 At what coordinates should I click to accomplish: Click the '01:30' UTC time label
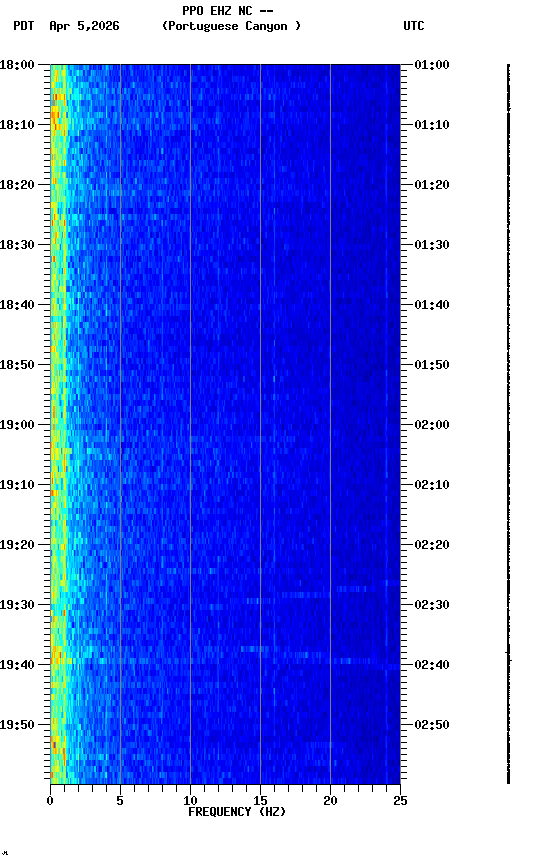pyautogui.click(x=432, y=245)
